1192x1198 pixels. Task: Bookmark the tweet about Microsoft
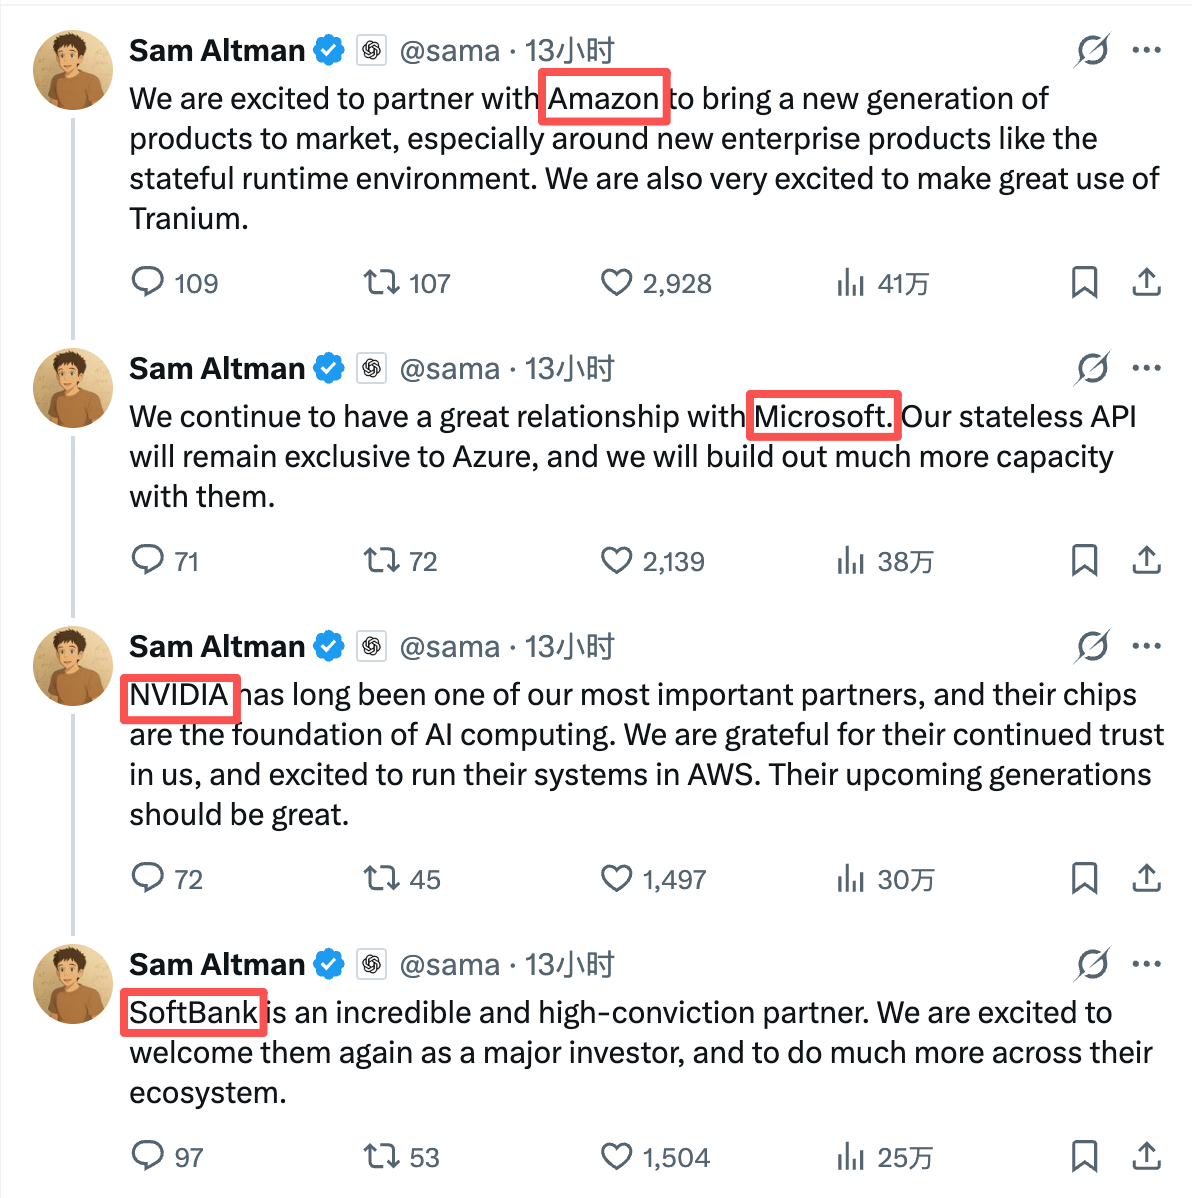click(1084, 560)
